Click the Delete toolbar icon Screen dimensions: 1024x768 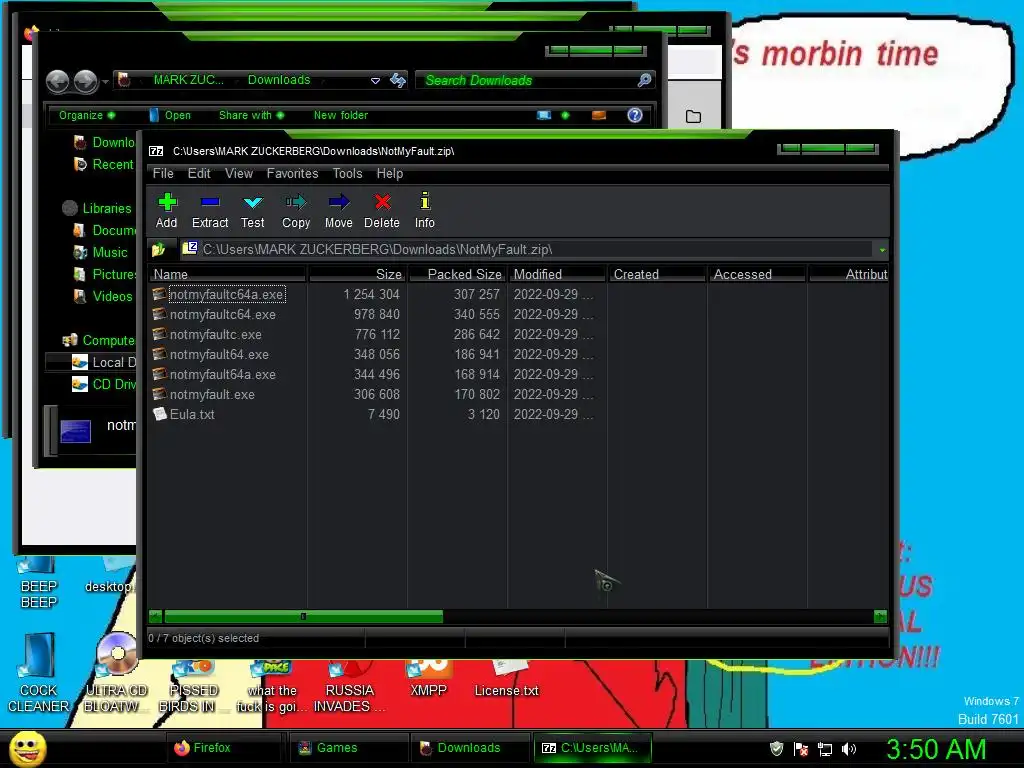coord(382,210)
